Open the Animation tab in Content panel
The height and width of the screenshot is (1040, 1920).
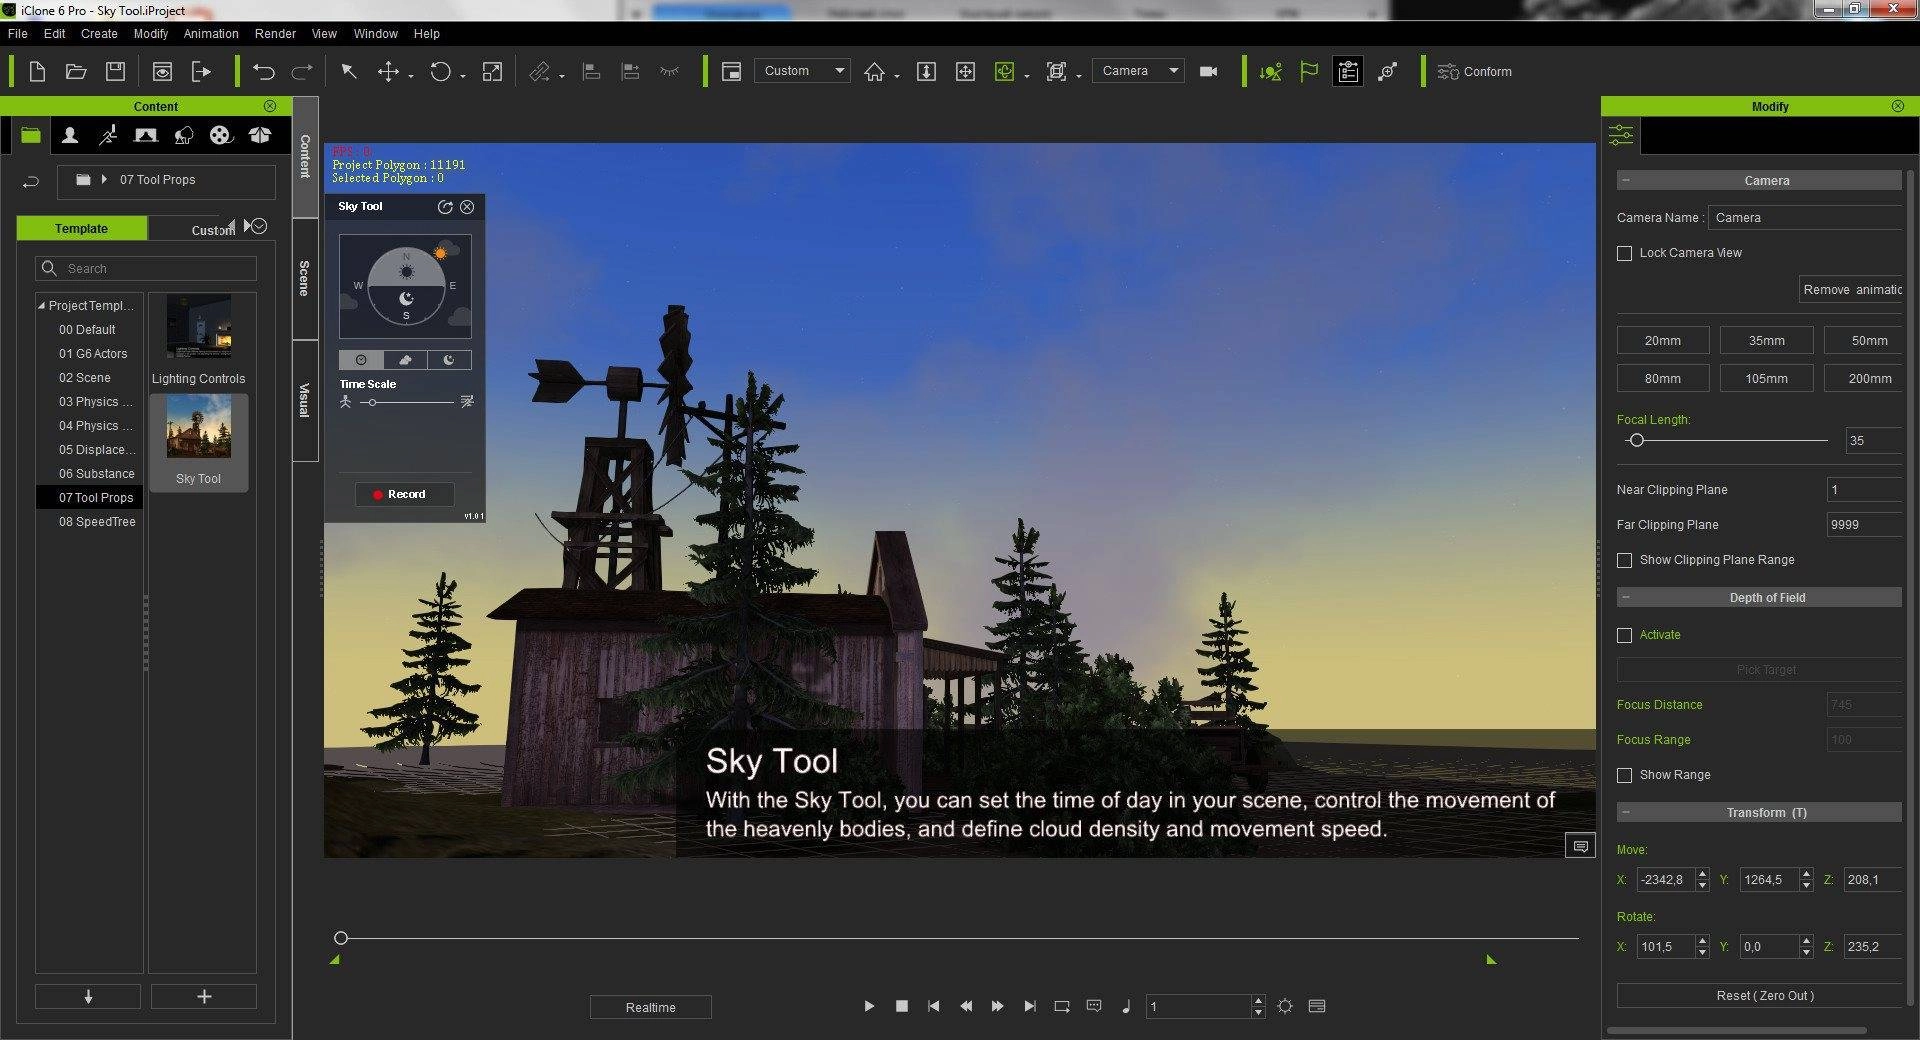[x=108, y=135]
